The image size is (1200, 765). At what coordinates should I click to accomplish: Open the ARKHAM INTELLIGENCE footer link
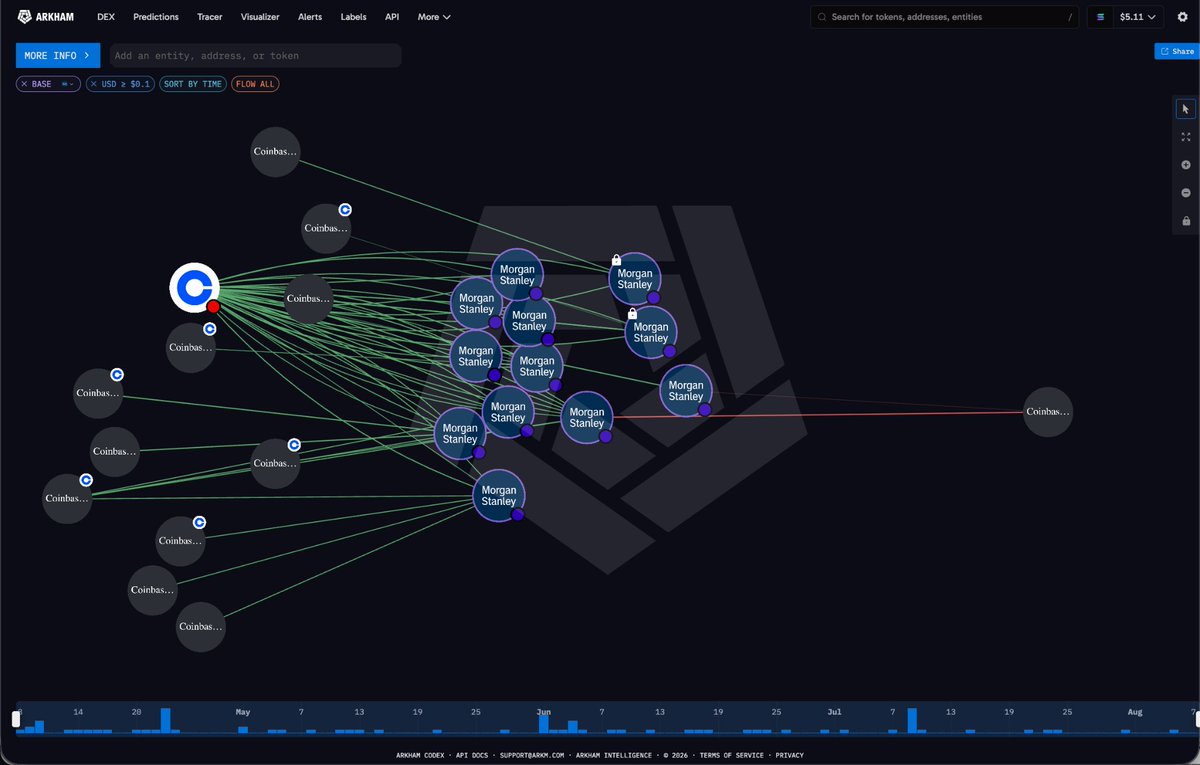click(x=613, y=756)
